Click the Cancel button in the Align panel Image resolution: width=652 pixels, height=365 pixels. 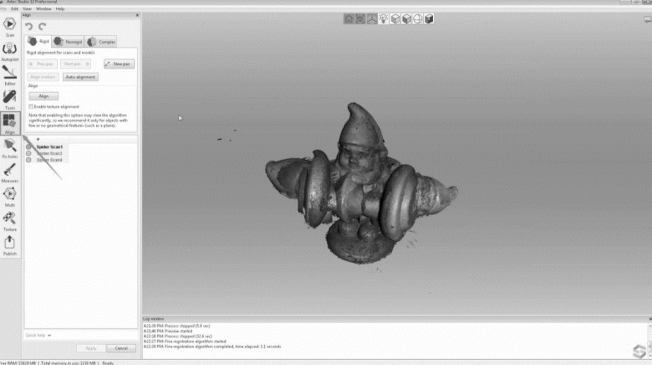(x=121, y=348)
